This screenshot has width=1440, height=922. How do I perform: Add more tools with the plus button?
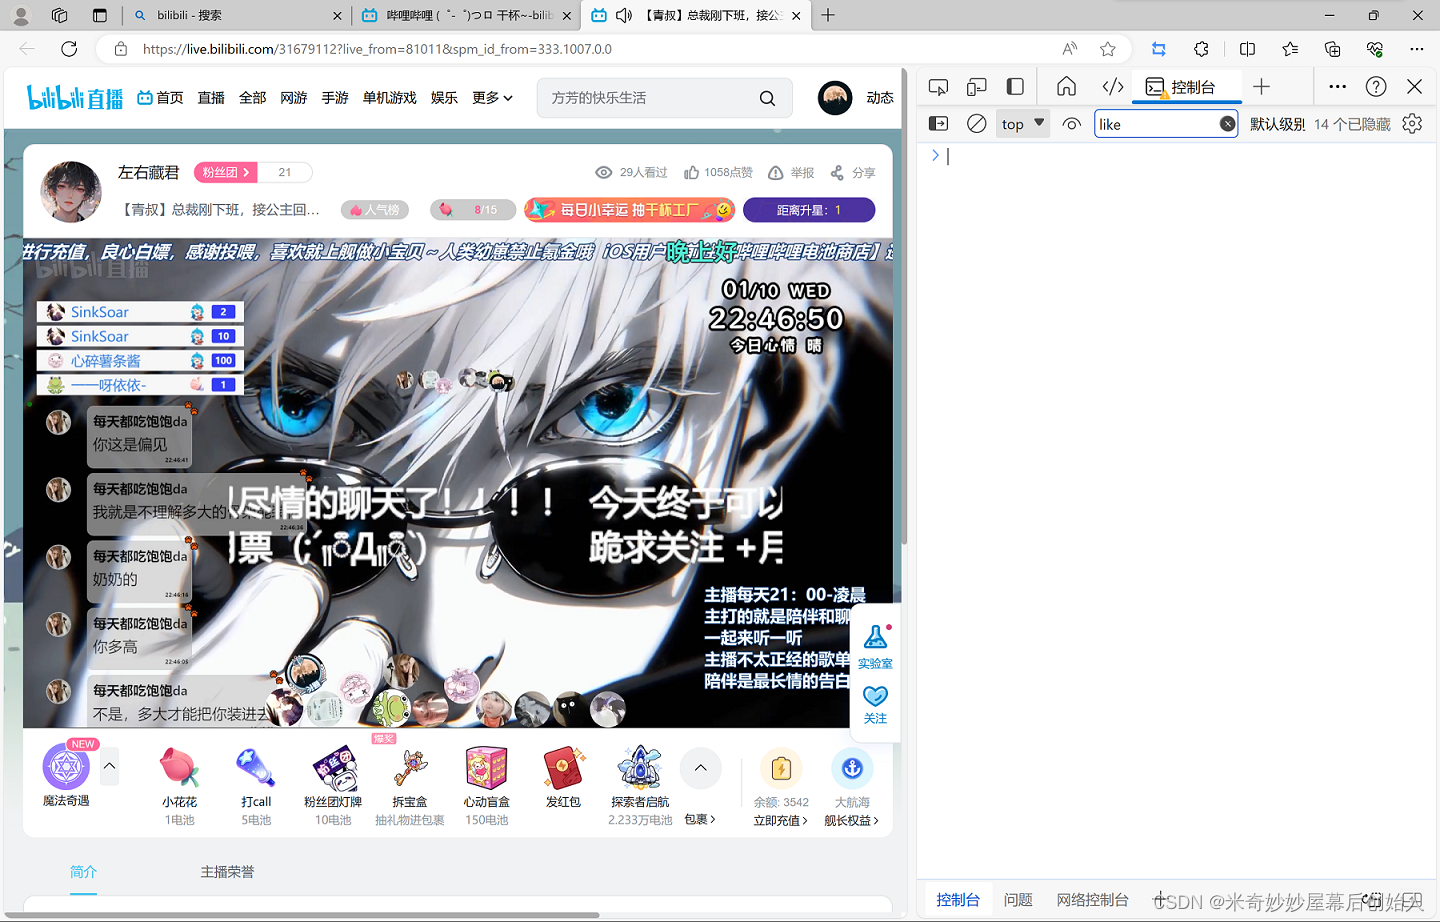(x=1262, y=87)
